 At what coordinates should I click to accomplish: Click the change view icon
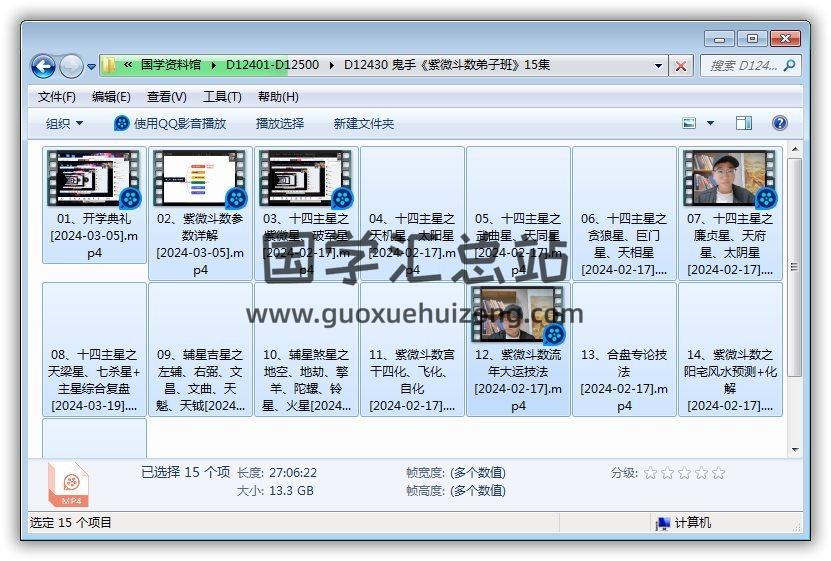click(x=689, y=123)
